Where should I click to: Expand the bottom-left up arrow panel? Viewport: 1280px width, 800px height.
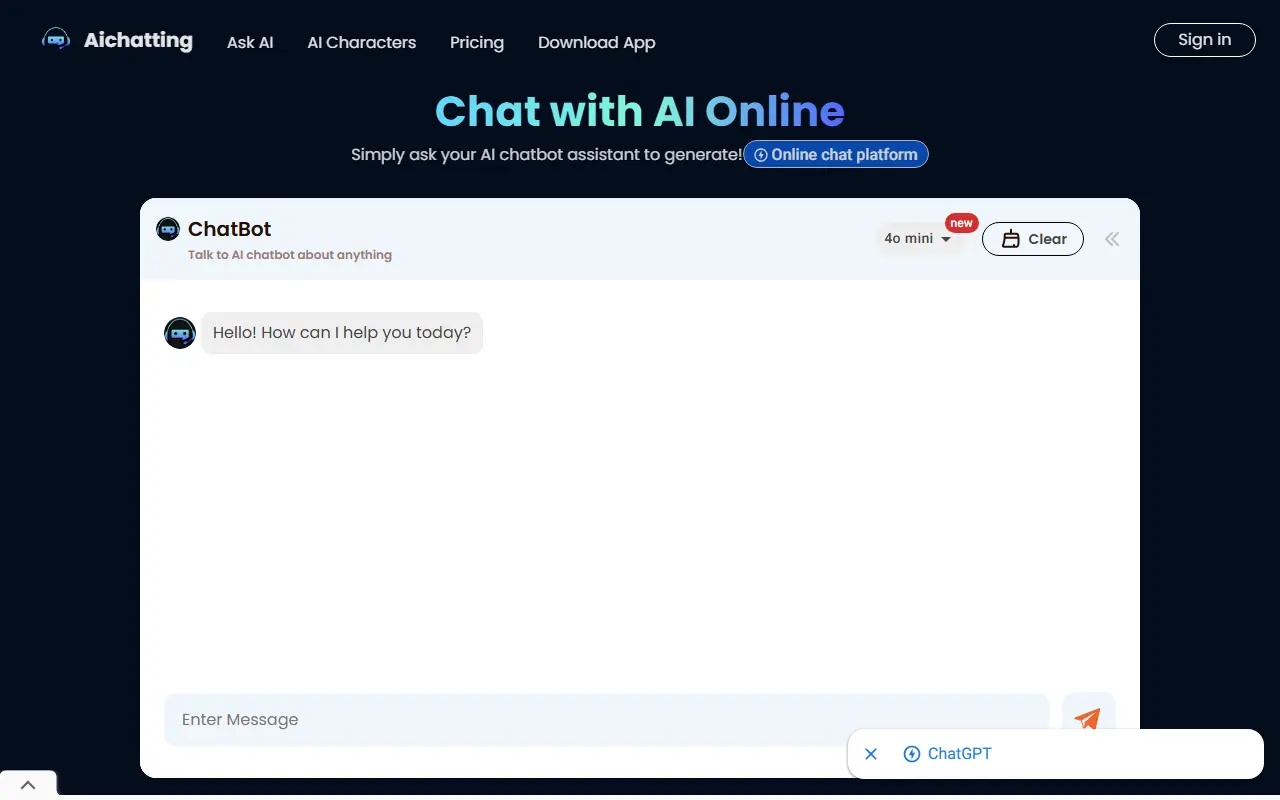(28, 784)
